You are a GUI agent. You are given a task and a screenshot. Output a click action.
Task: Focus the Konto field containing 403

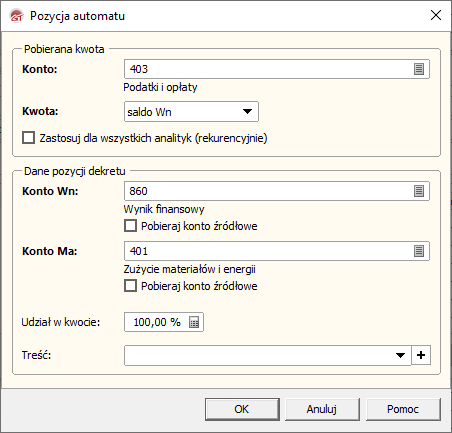pyautogui.click(x=277, y=69)
